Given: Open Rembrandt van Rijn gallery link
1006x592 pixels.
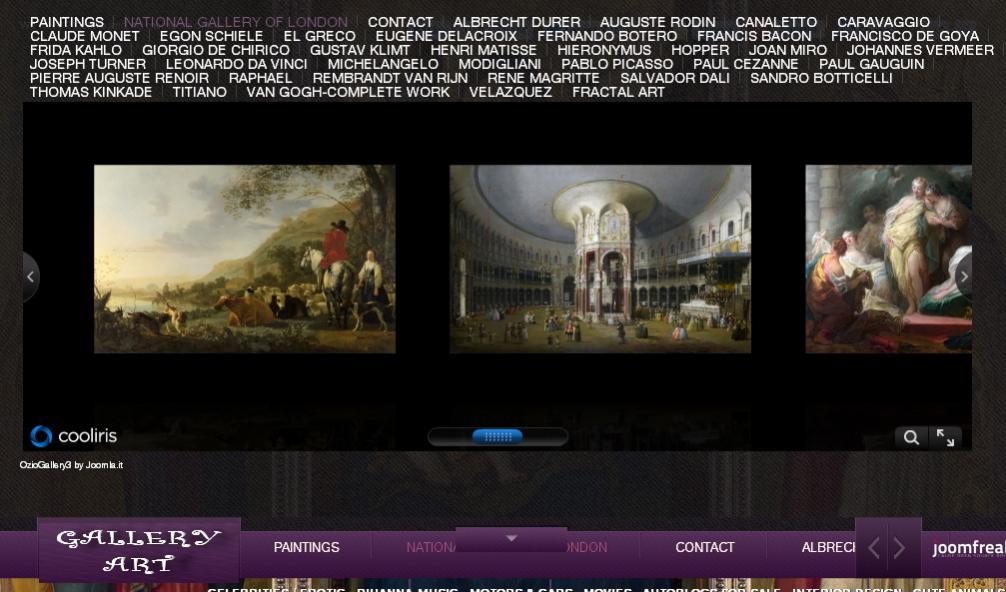Looking at the screenshot, I should click(x=390, y=78).
